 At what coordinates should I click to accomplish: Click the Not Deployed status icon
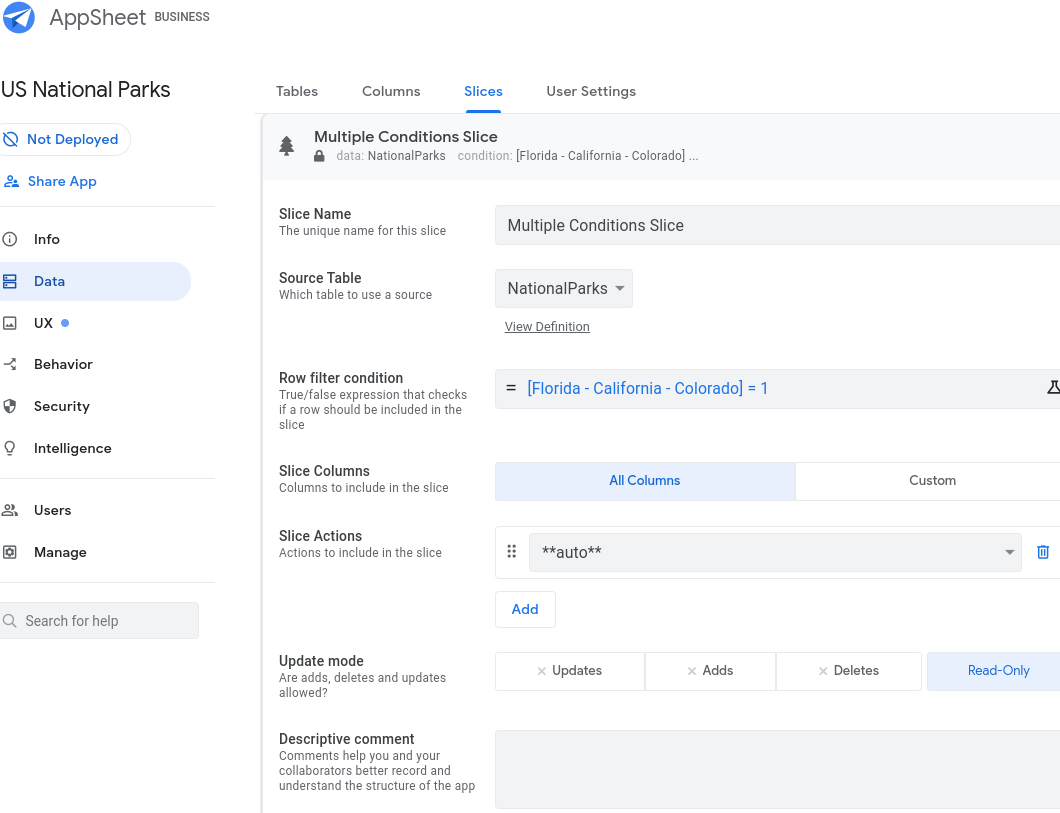click(11, 139)
